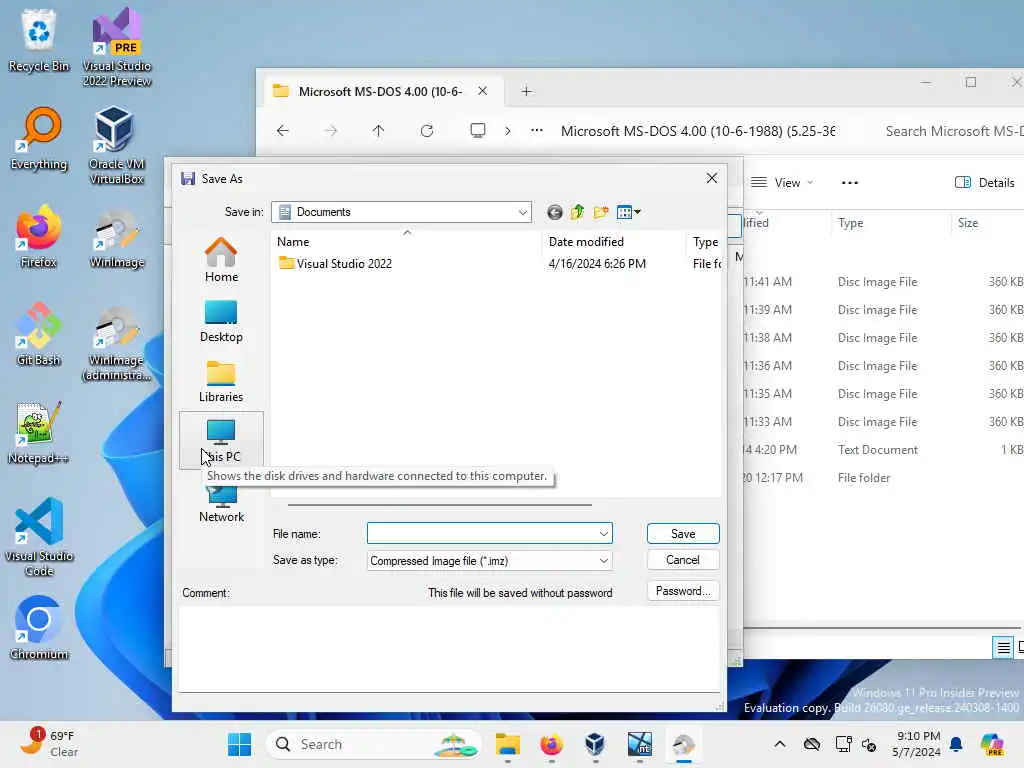Select Microsoft MS-DOS 4.00 Explorer tab

pos(379,91)
